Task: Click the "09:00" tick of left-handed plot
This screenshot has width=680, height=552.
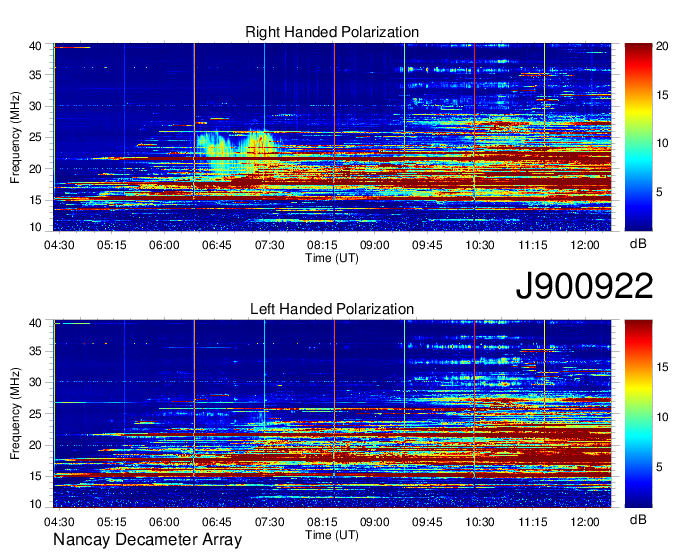Action: (375, 521)
